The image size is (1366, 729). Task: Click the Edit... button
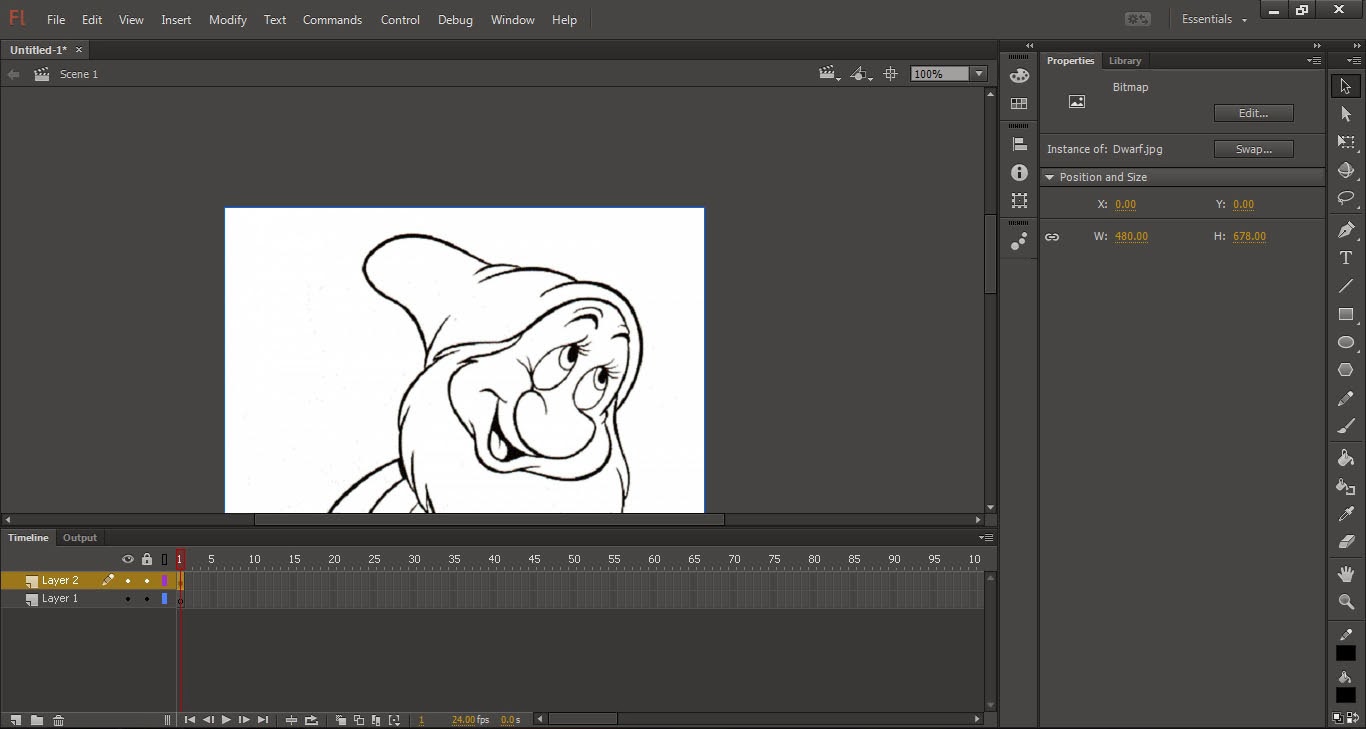coord(1253,113)
